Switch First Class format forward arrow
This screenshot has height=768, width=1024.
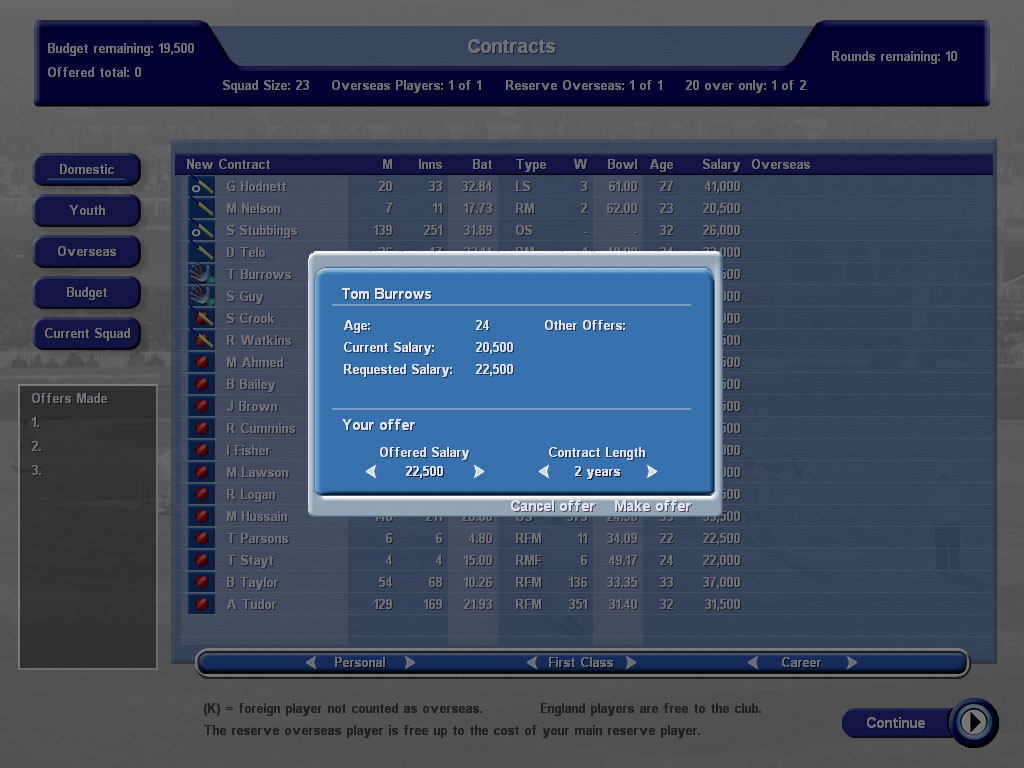[631, 663]
